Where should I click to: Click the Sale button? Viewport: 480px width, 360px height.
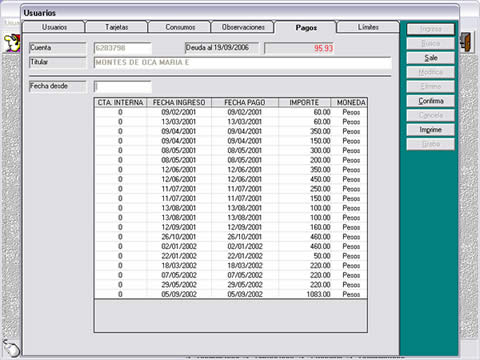pos(431,58)
